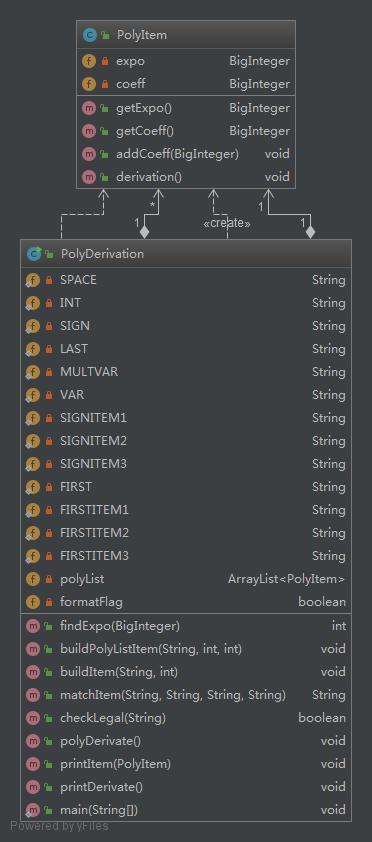Click the static method icon beside main(String[])
The height and width of the screenshot is (842, 372).
32,810
